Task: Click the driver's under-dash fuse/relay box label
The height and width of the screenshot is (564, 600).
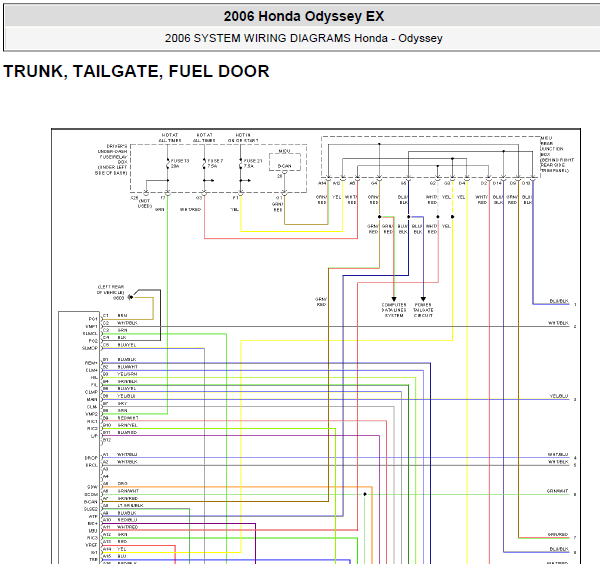Action: coord(112,160)
